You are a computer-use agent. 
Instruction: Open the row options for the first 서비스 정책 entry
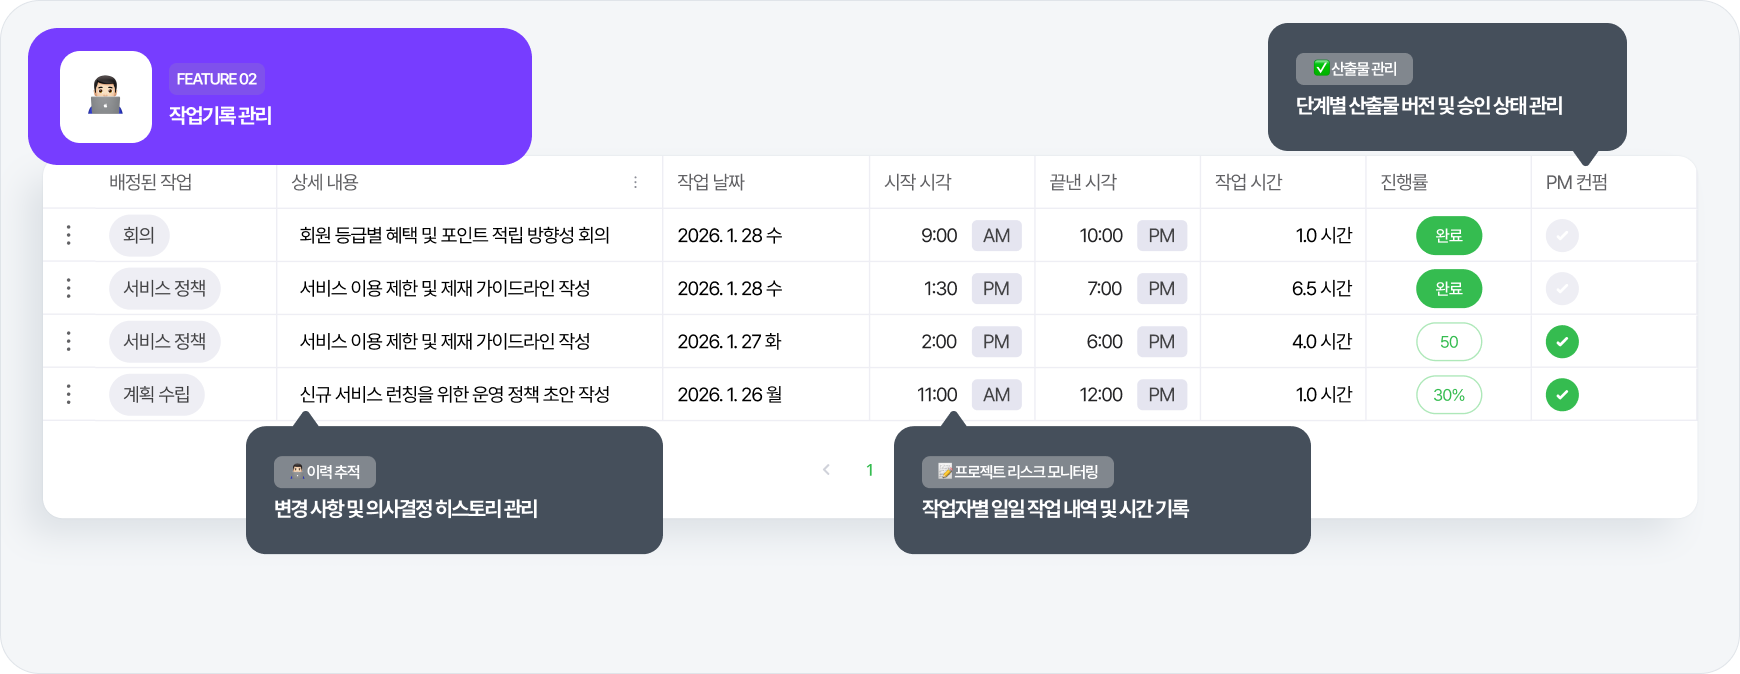pyautogui.click(x=68, y=288)
